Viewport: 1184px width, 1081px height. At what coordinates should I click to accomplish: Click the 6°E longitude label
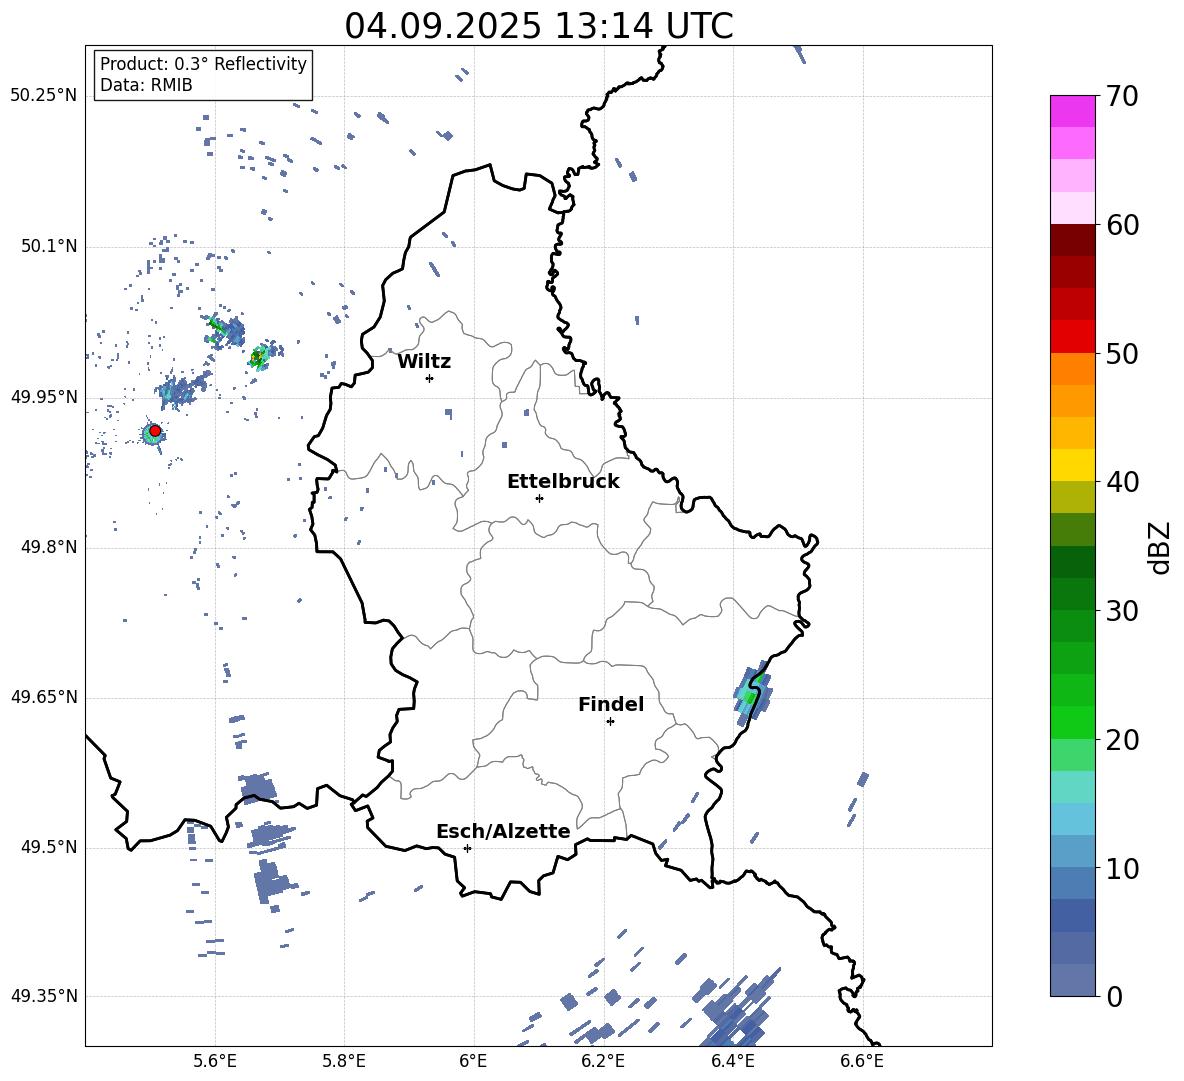pos(473,1062)
